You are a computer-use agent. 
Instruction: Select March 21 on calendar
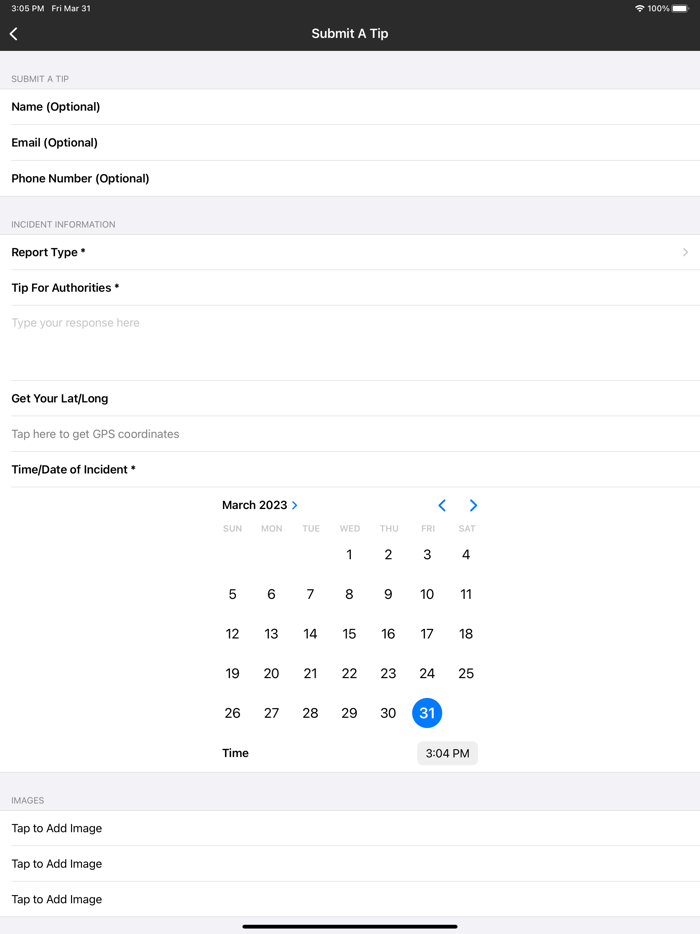coord(310,673)
